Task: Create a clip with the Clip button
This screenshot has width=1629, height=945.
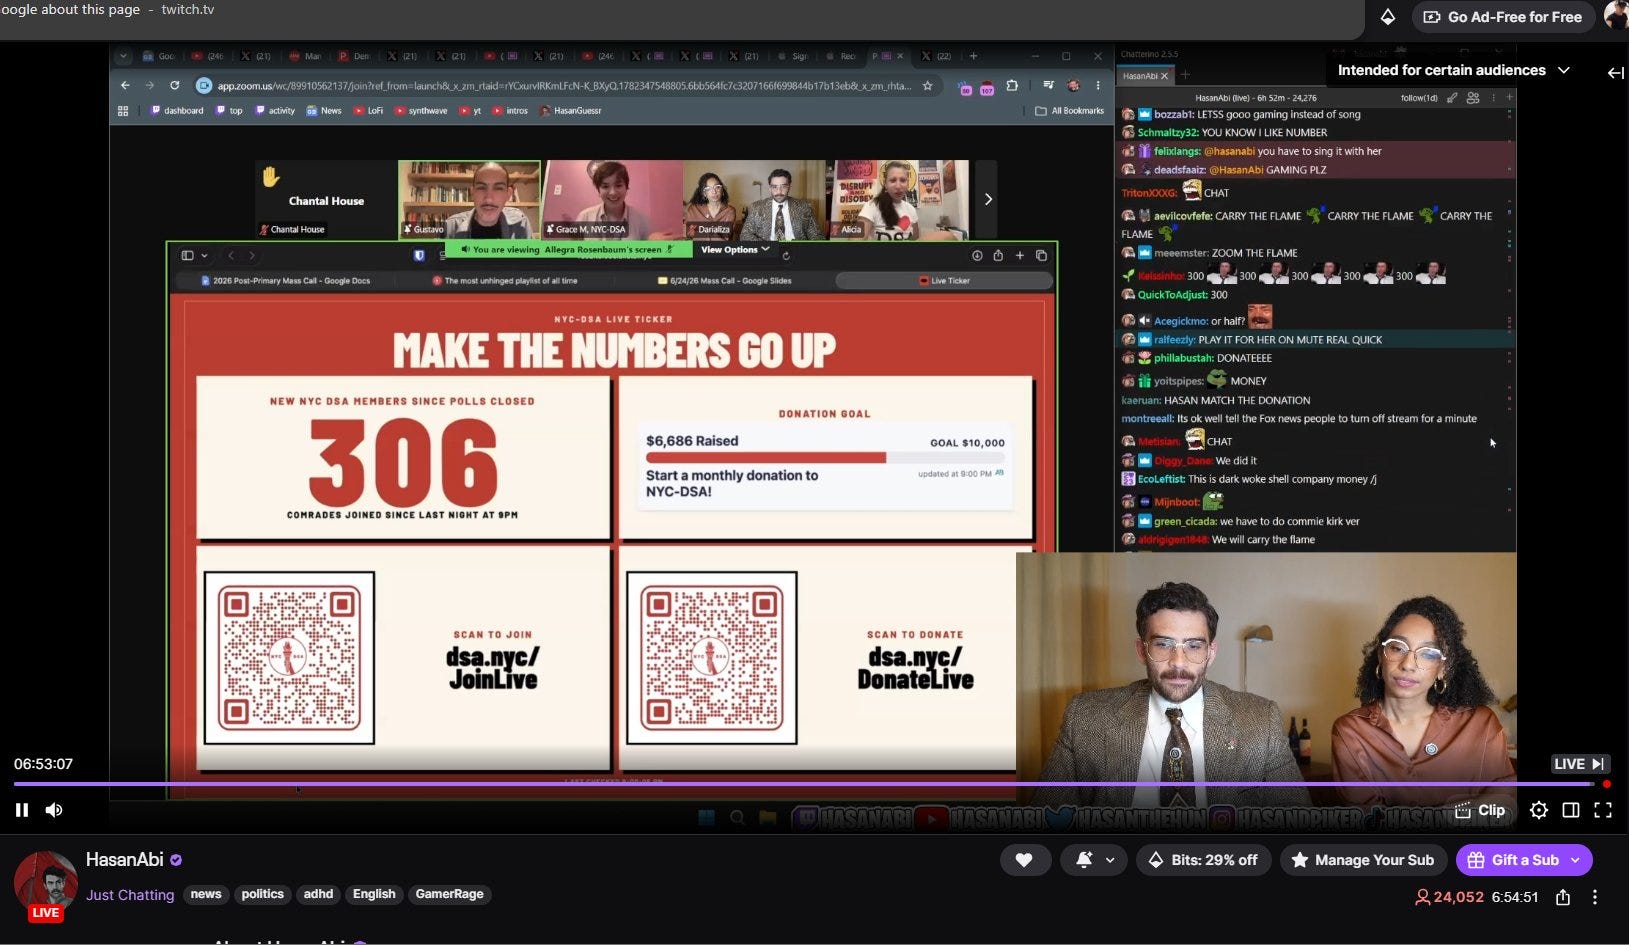Action: pos(1480,810)
